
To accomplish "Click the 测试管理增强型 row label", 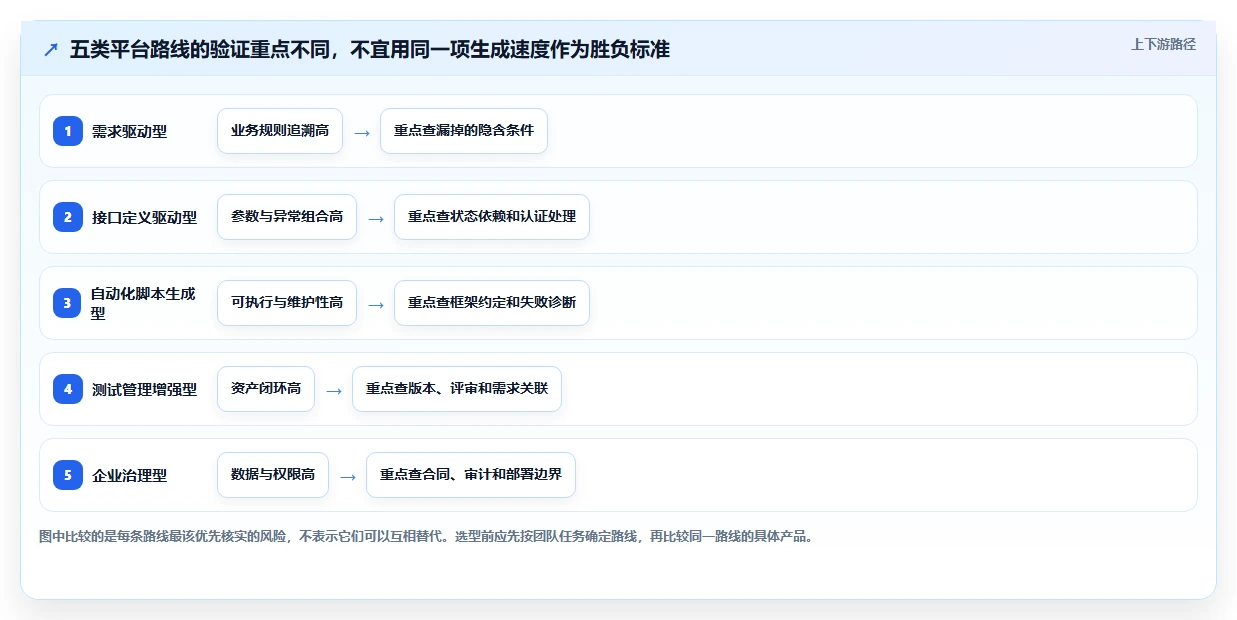I will 144,389.
